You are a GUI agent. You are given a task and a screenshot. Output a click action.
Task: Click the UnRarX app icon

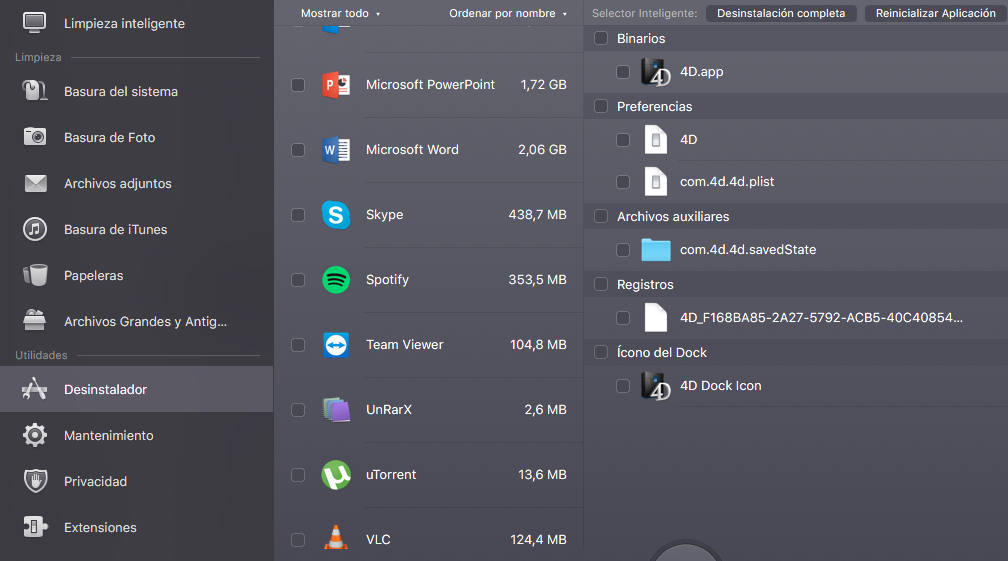pyautogui.click(x=336, y=409)
